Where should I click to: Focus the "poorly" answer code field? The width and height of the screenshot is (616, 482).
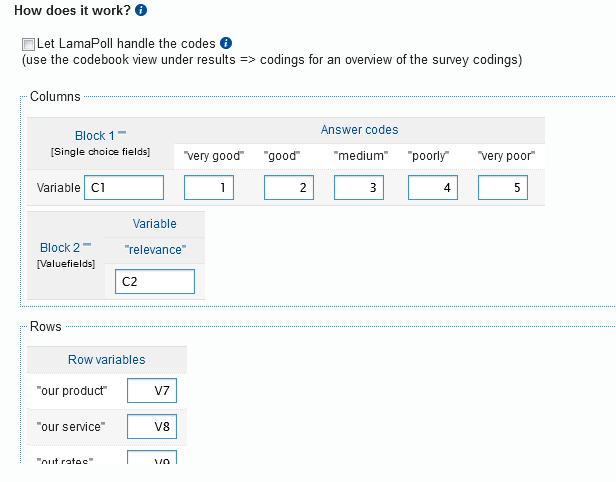coord(433,187)
